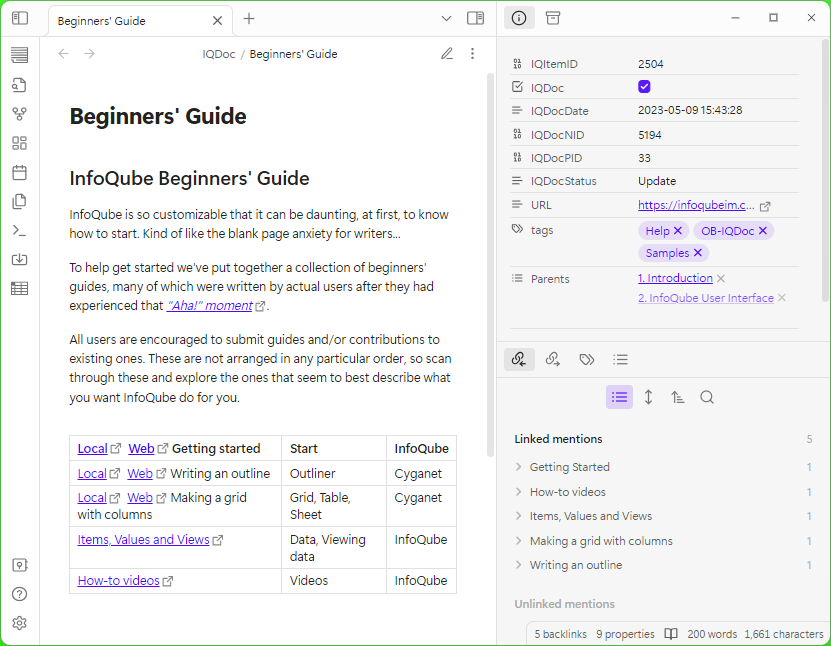Image resolution: width=831 pixels, height=646 pixels.
Task: Switch to editing with the pencil icon
Action: tap(447, 54)
